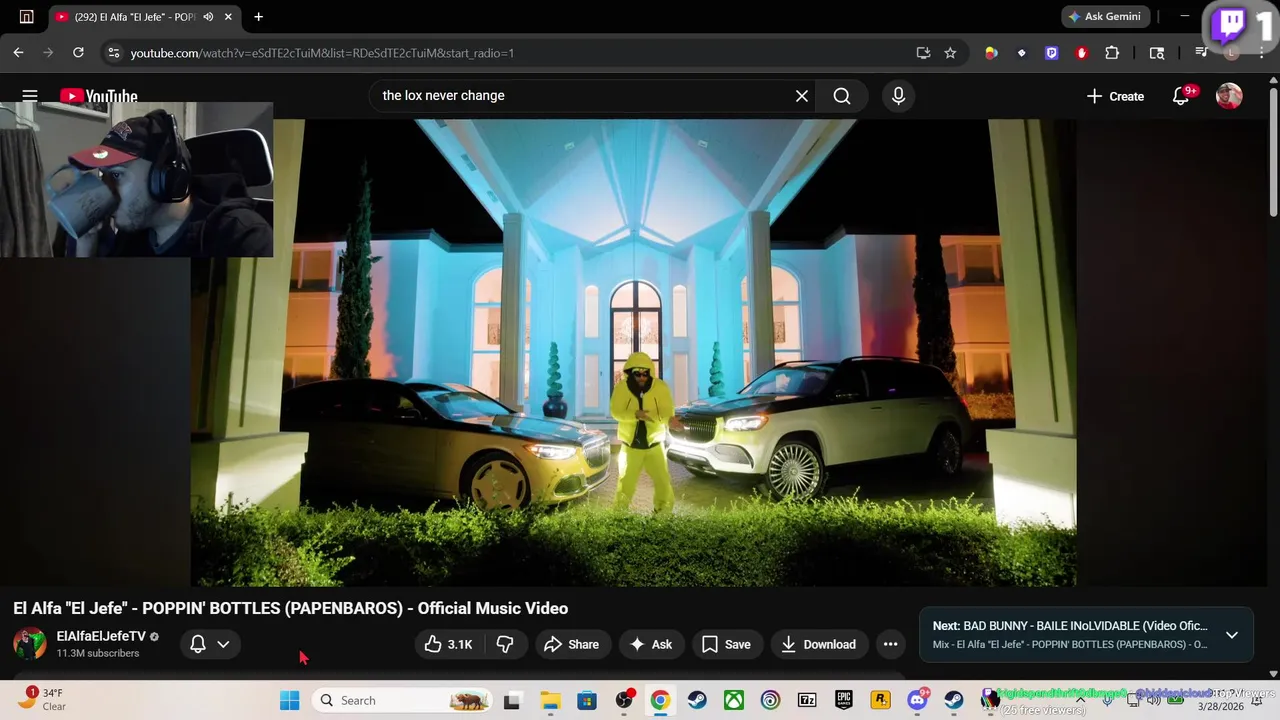Screen dimensions: 1280x720
Task: Expand notification options chevron
Action: pos(223,644)
